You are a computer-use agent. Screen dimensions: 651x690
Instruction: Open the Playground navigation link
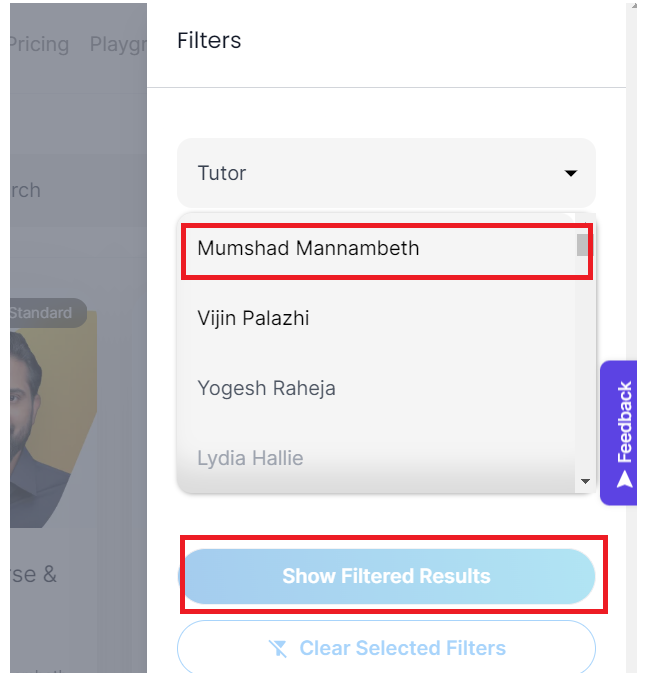pos(119,44)
